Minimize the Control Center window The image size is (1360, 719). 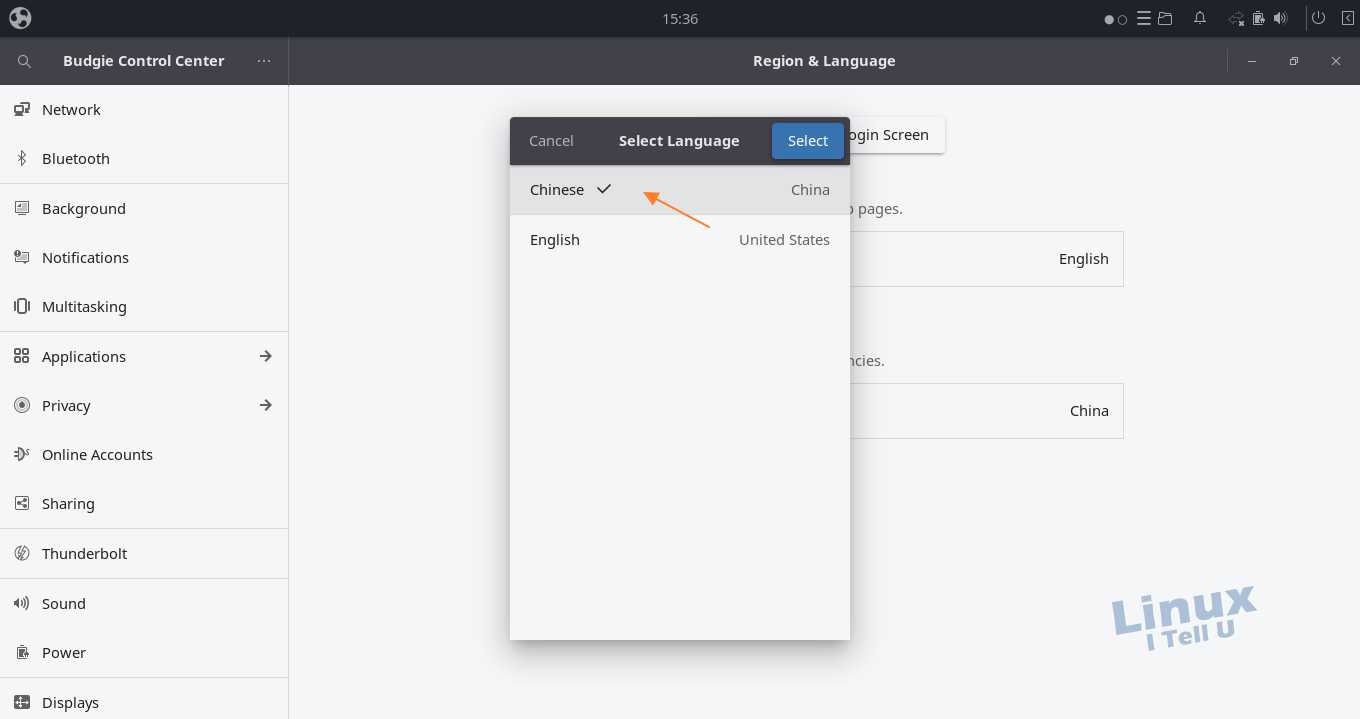1252,61
